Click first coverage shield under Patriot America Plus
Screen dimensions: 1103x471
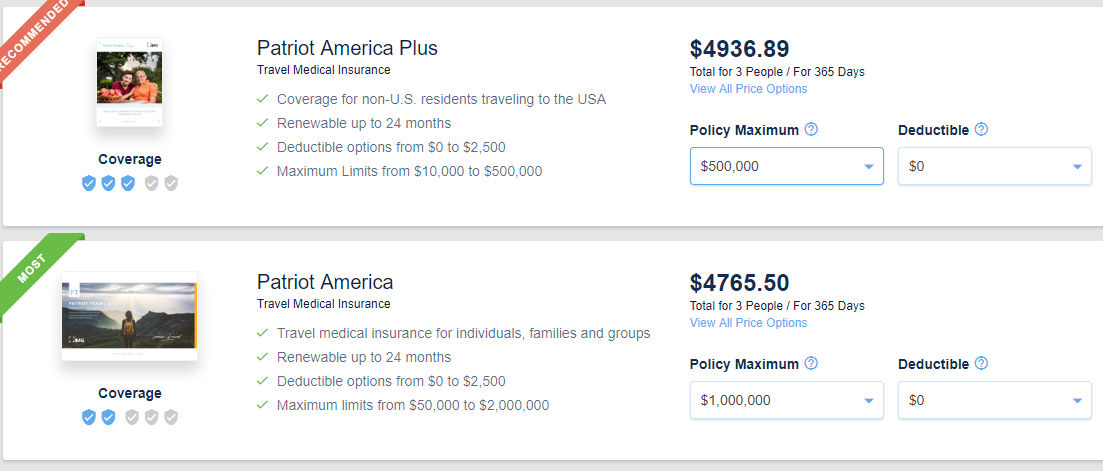[x=89, y=183]
